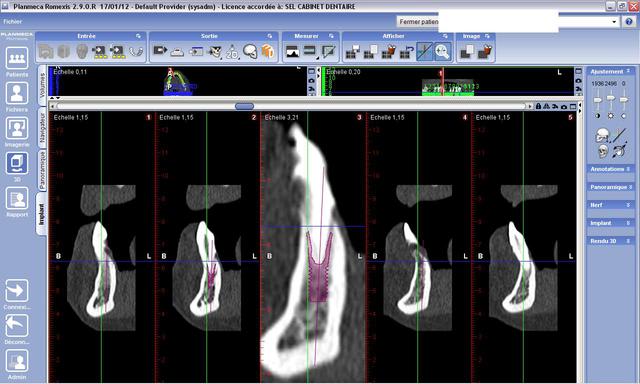Select the skull 3D rendering icon in Sortie
Screen dimensions: 640x384
(x=250, y=52)
